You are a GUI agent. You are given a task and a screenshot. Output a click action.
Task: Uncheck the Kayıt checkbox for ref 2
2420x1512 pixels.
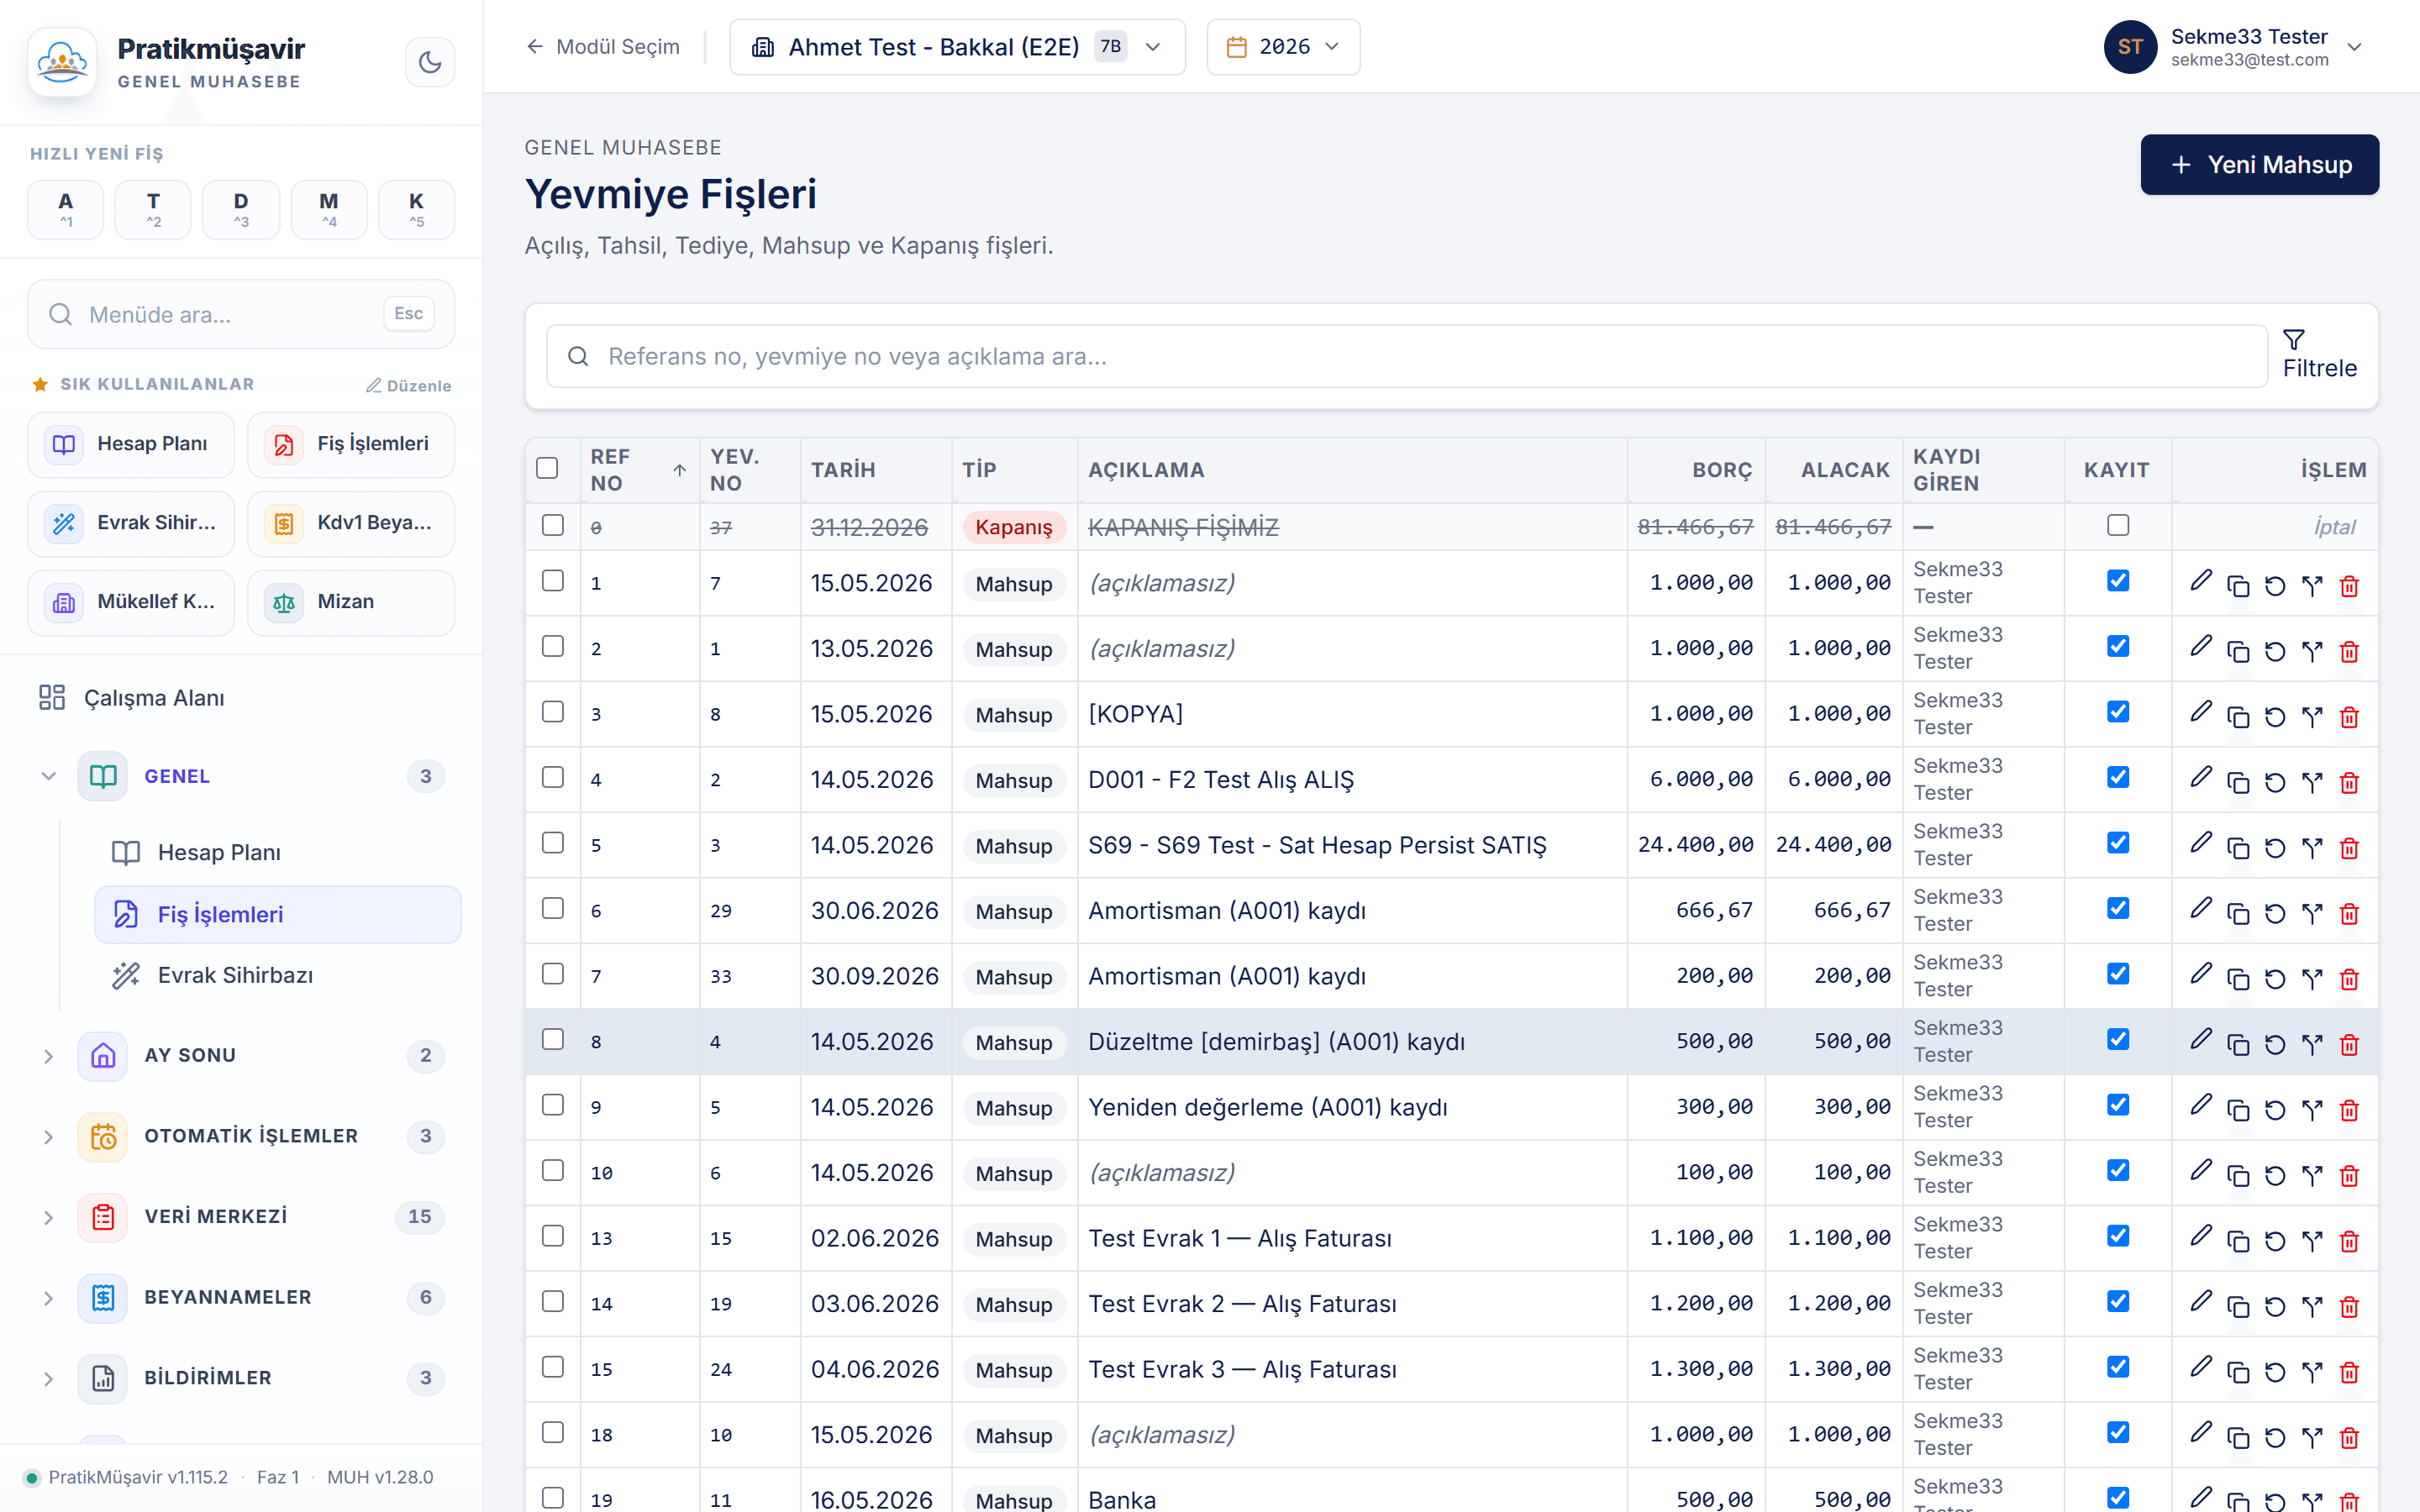click(x=2118, y=646)
